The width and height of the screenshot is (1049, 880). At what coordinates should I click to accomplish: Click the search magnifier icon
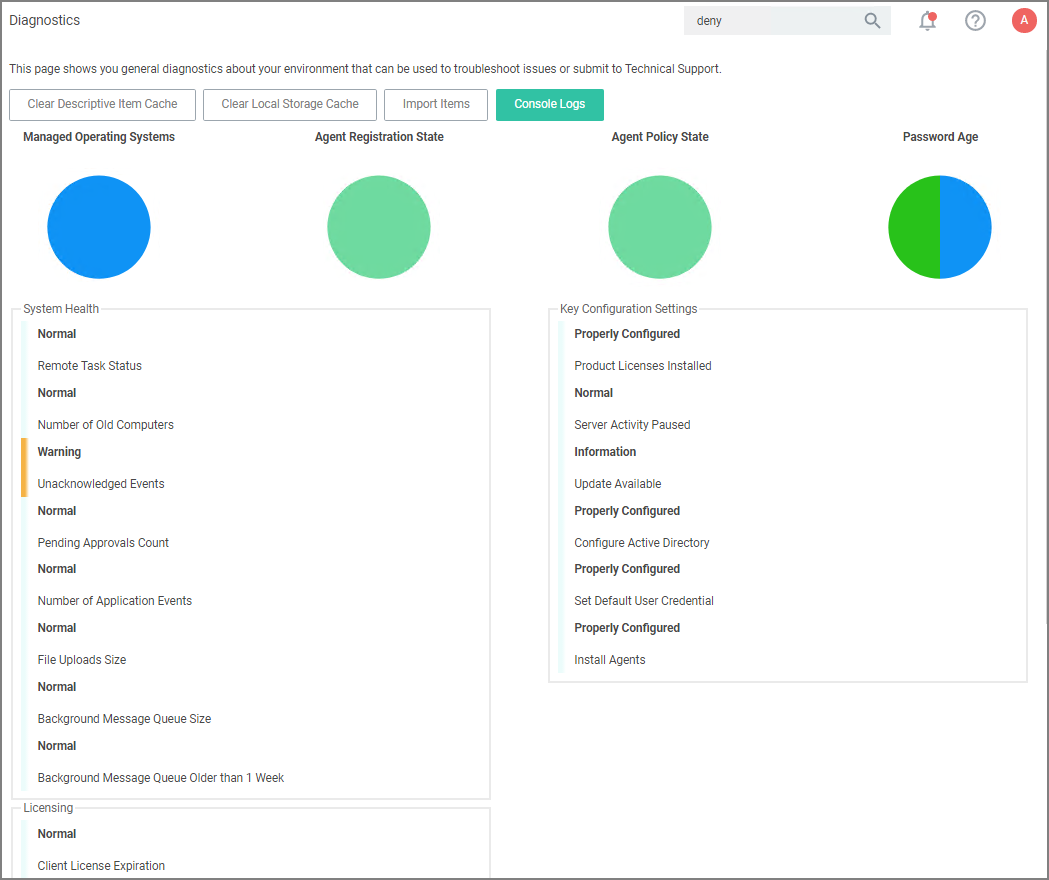(x=871, y=20)
